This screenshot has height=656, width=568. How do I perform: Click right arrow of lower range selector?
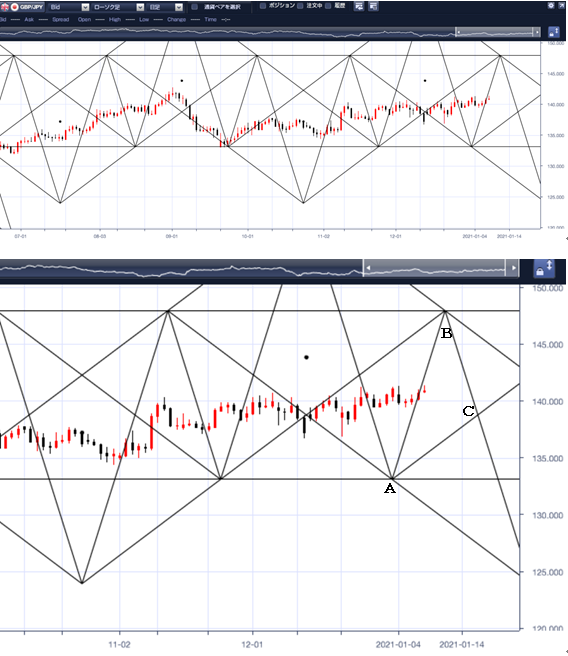(513, 268)
